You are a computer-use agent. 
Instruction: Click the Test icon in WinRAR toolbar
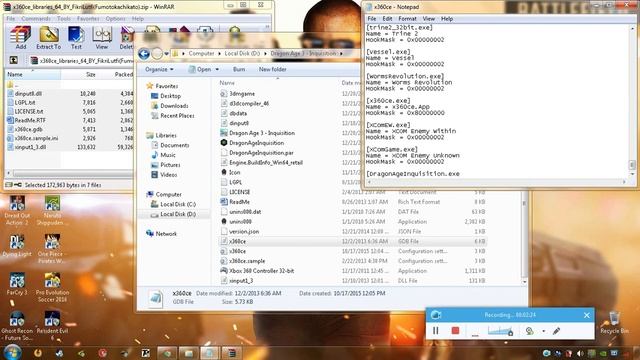click(x=76, y=38)
